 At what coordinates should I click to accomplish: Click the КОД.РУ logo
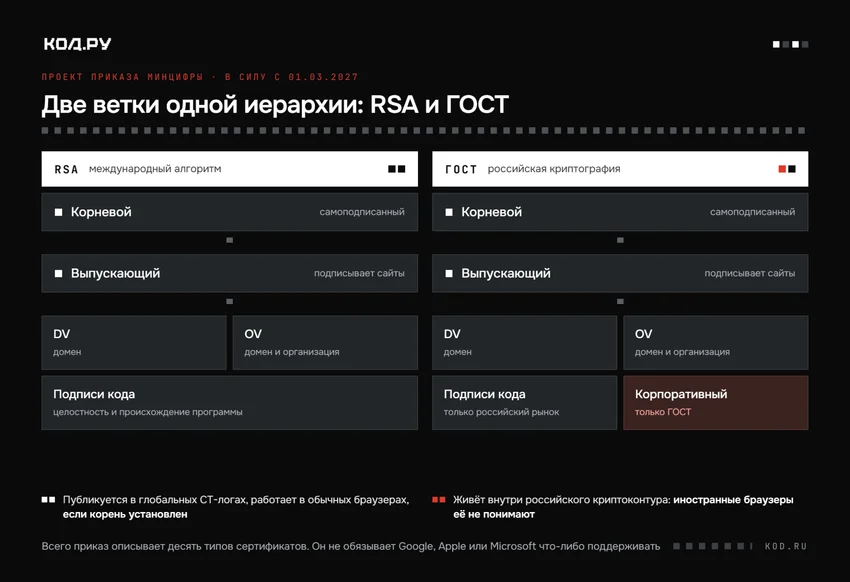(77, 44)
